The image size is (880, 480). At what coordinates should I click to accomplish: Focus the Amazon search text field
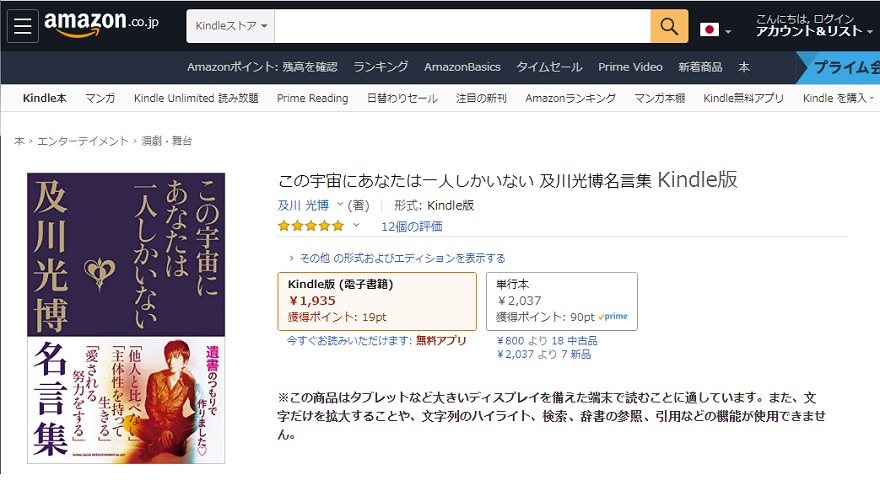tap(462, 26)
